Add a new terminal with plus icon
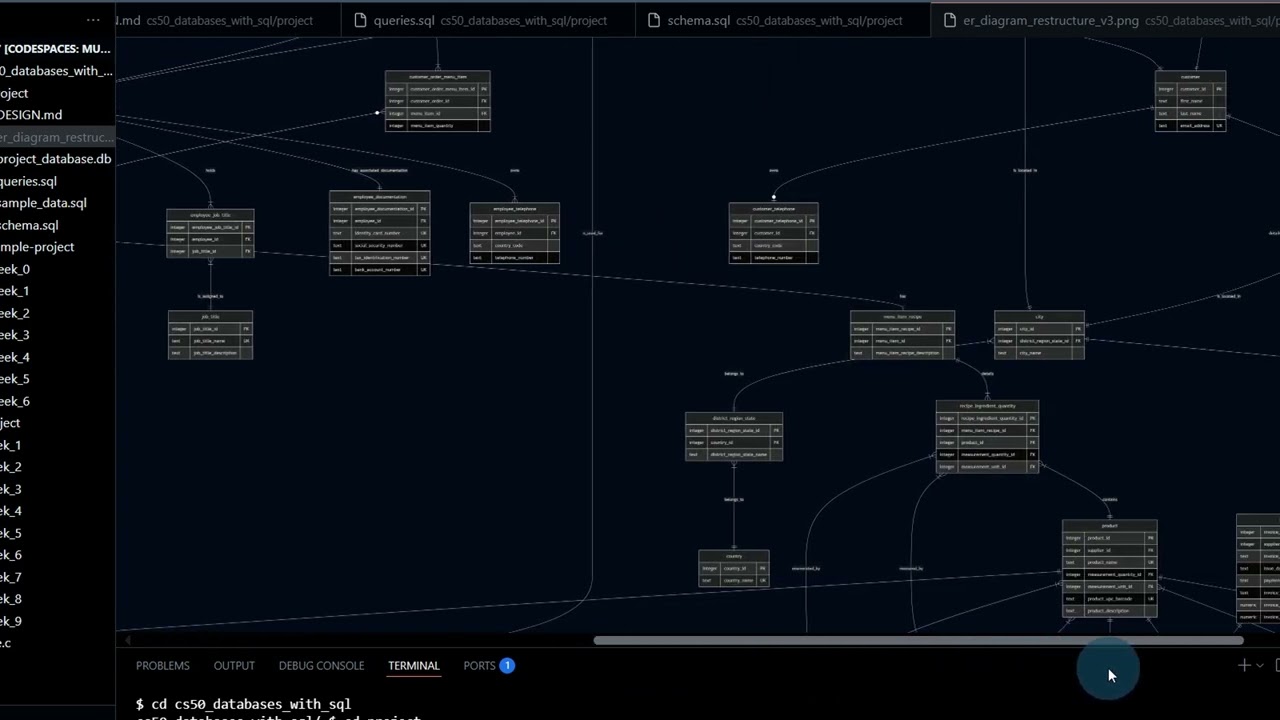1280x720 pixels. pos(1244,665)
